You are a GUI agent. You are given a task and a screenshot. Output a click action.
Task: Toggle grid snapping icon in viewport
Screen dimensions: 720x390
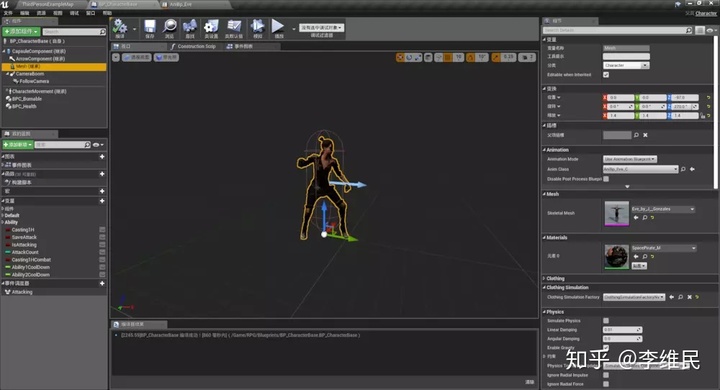(448, 57)
